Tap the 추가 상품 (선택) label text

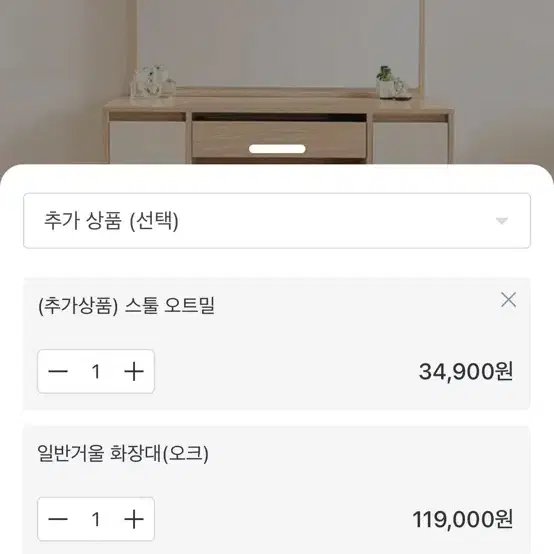coord(111,221)
